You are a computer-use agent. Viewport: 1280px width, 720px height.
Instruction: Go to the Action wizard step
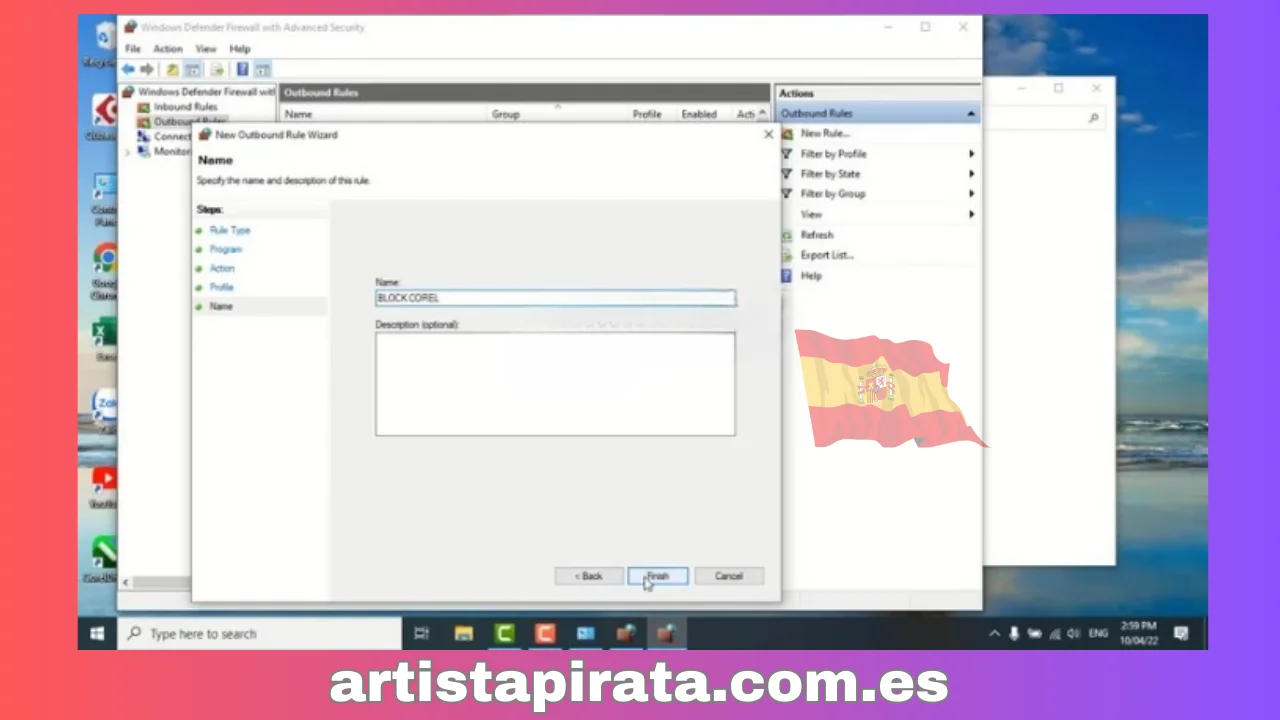point(222,268)
